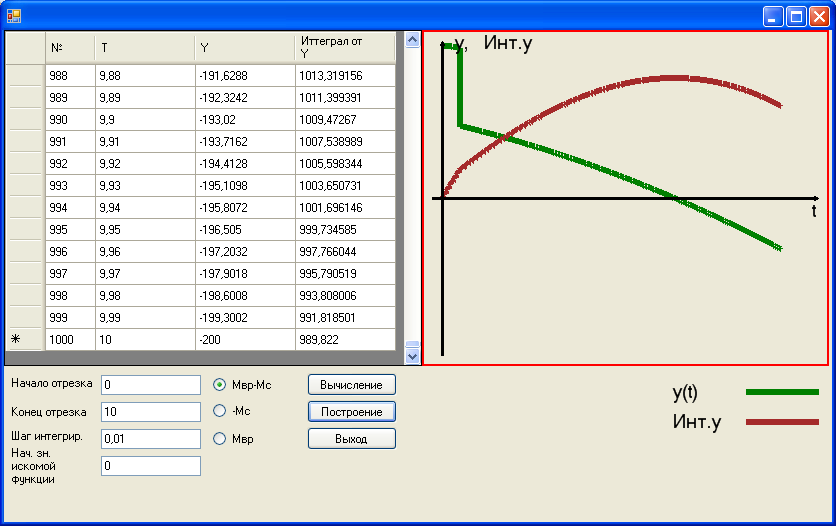Click the Вычисление button
This screenshot has height=526, width=836.
352,385
